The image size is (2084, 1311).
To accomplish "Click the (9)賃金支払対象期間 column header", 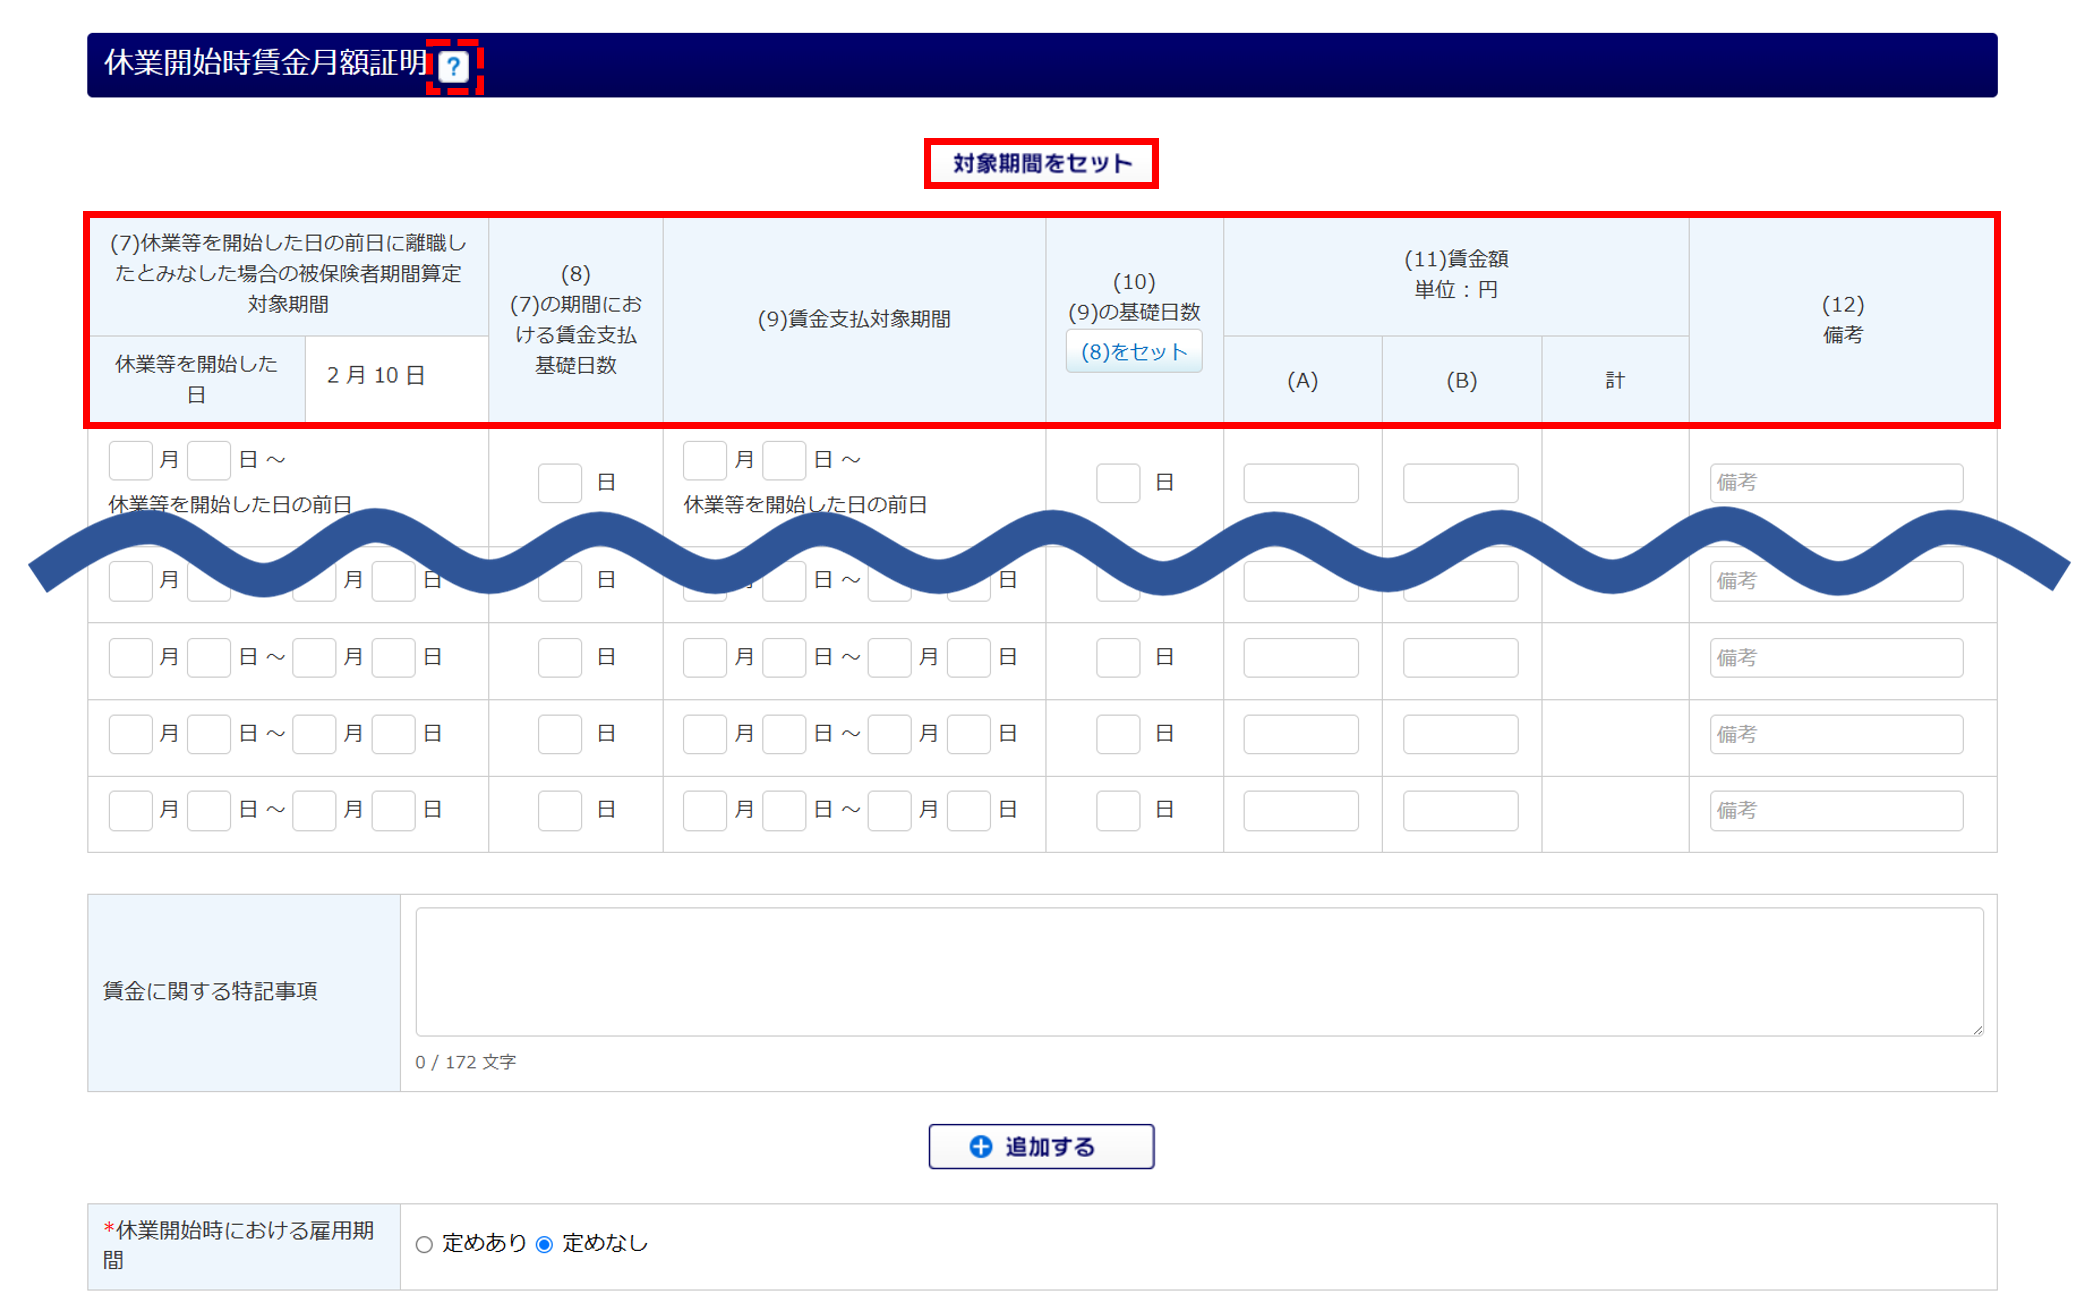I will 854,319.
